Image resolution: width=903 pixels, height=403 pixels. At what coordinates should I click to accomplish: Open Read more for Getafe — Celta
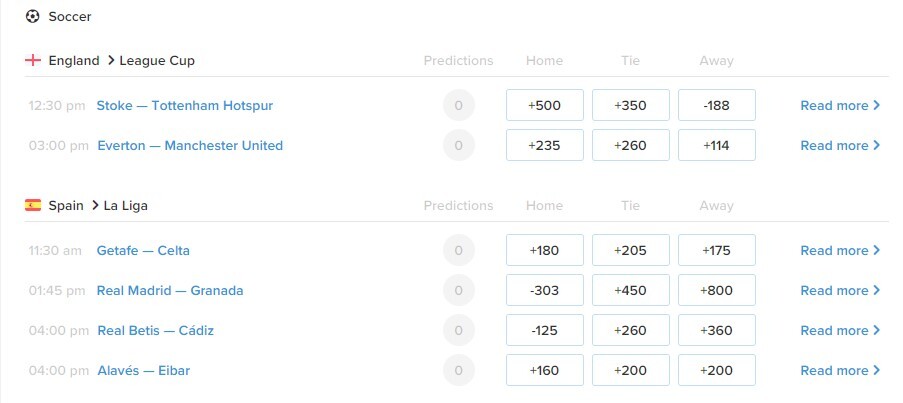[840, 250]
